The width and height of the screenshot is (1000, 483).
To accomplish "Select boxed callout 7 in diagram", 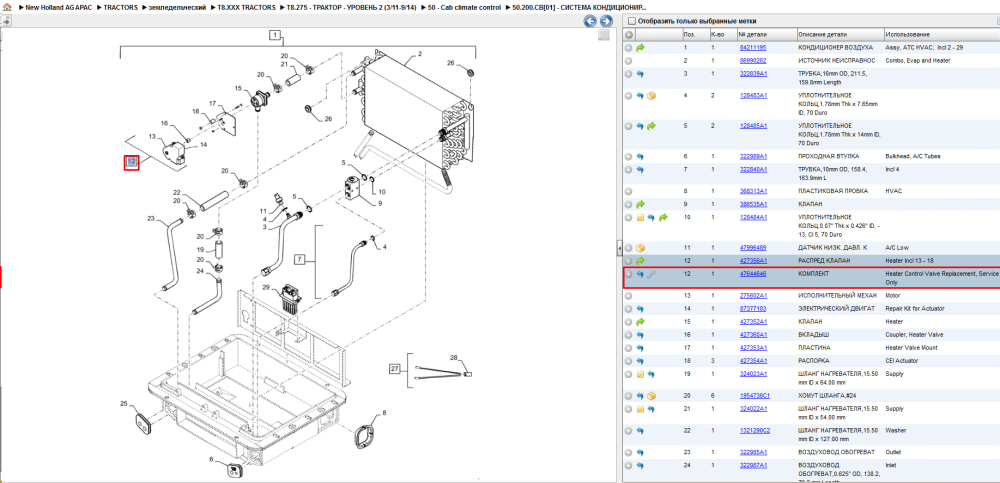I will coord(301,259).
